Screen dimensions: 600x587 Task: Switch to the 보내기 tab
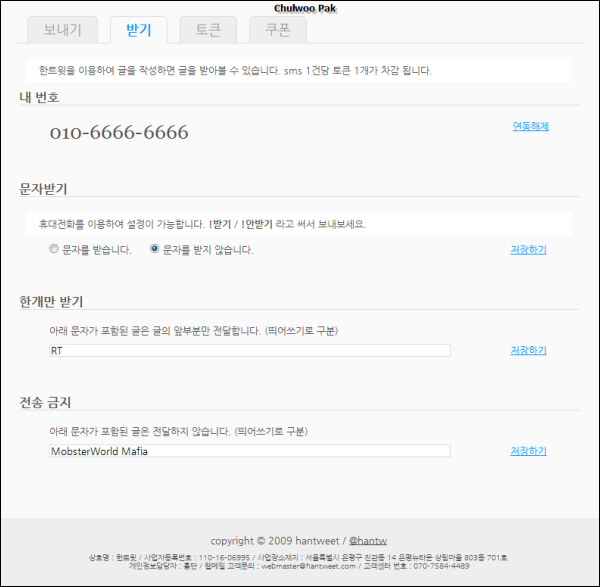click(62, 30)
